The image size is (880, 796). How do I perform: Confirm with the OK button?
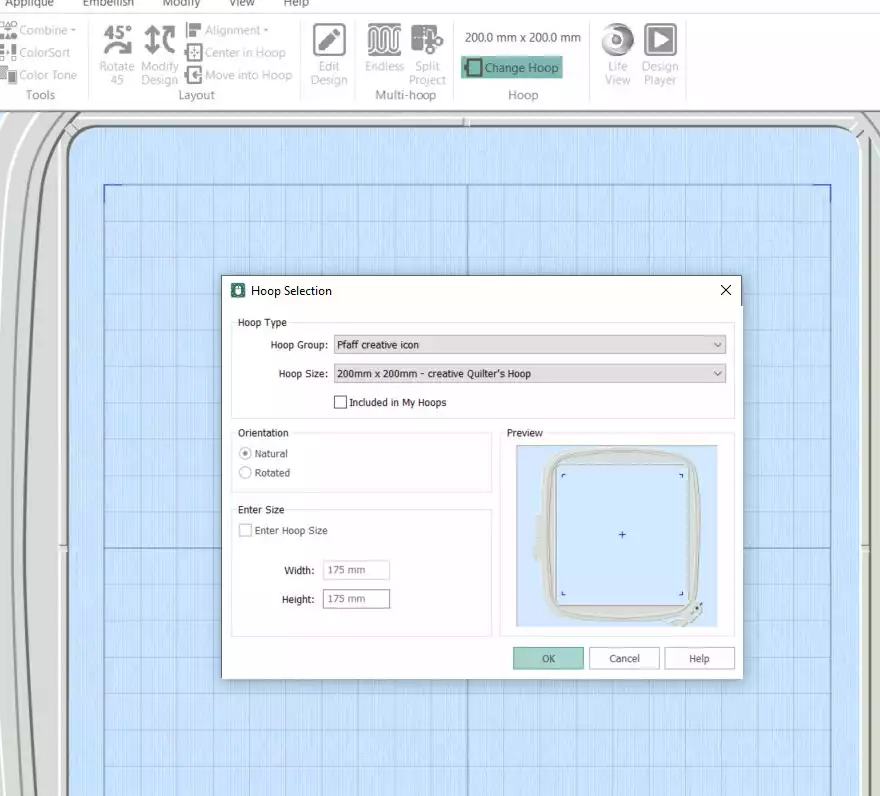tap(548, 658)
